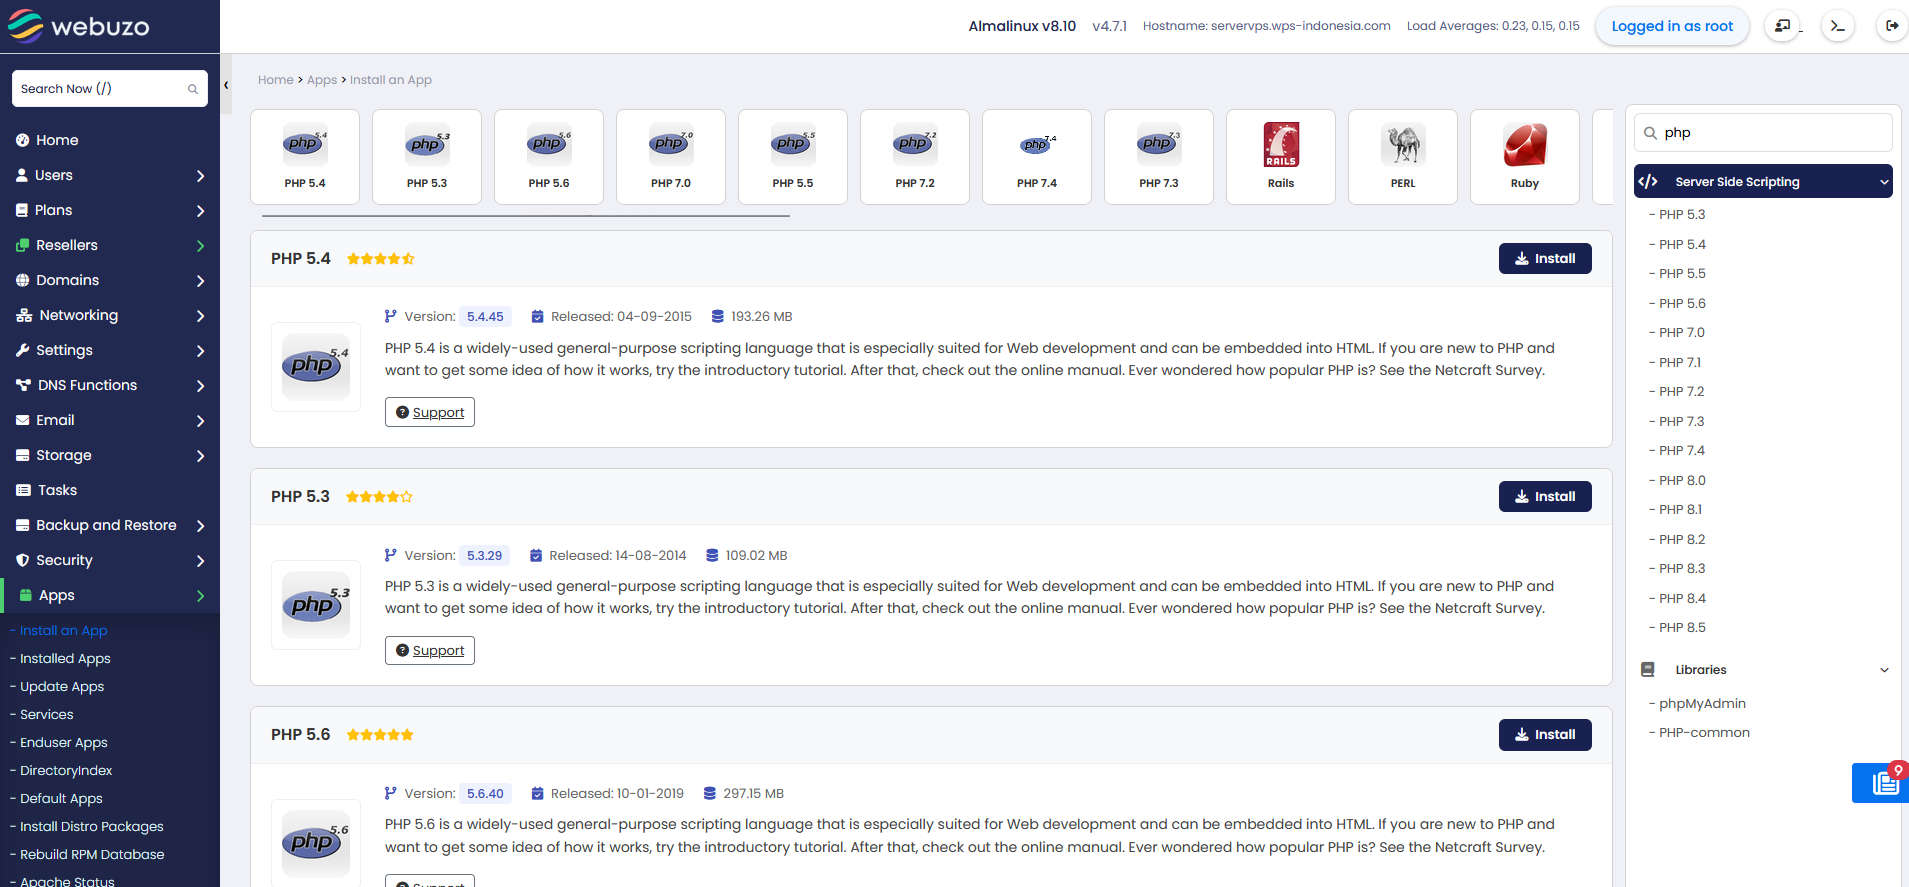
Task: Expand the Libraries category dropdown
Action: pyautogui.click(x=1763, y=670)
